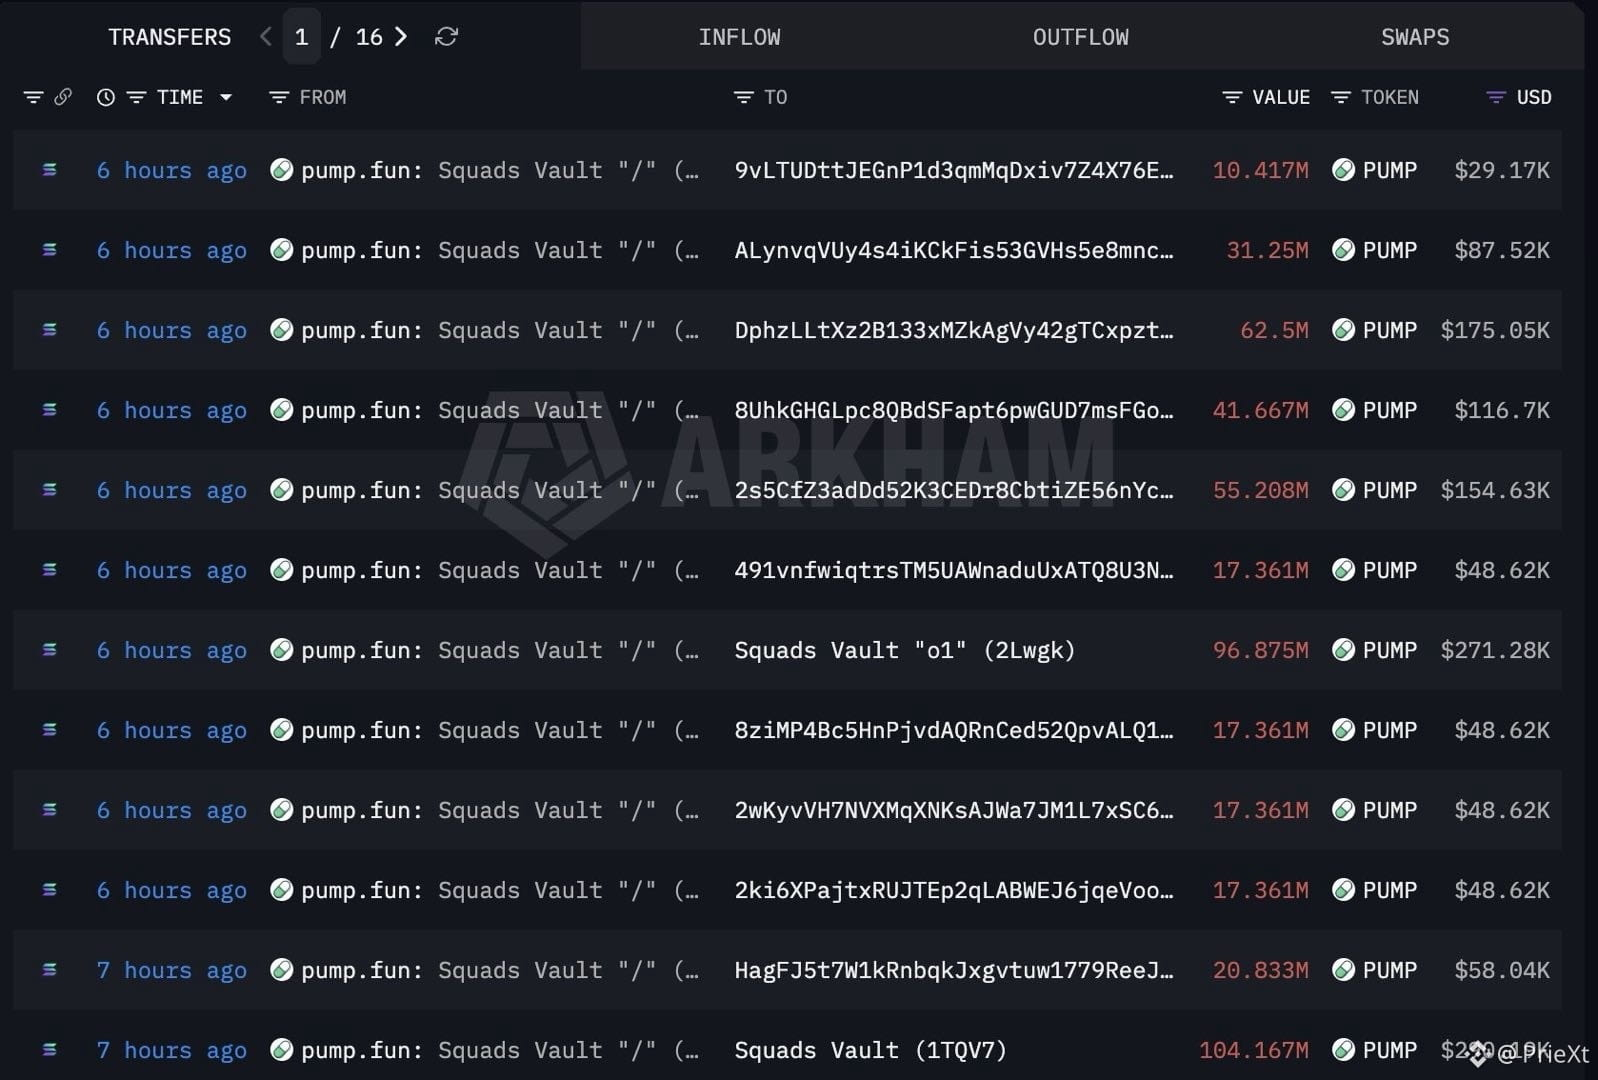This screenshot has height=1080, width=1598.
Task: Click PUMP token name in $87.52K row
Action: point(1390,250)
